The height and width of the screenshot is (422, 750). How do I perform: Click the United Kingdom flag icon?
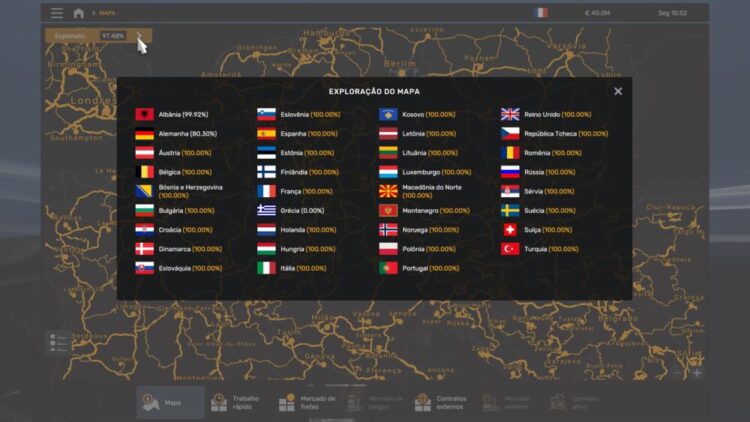pyautogui.click(x=510, y=114)
